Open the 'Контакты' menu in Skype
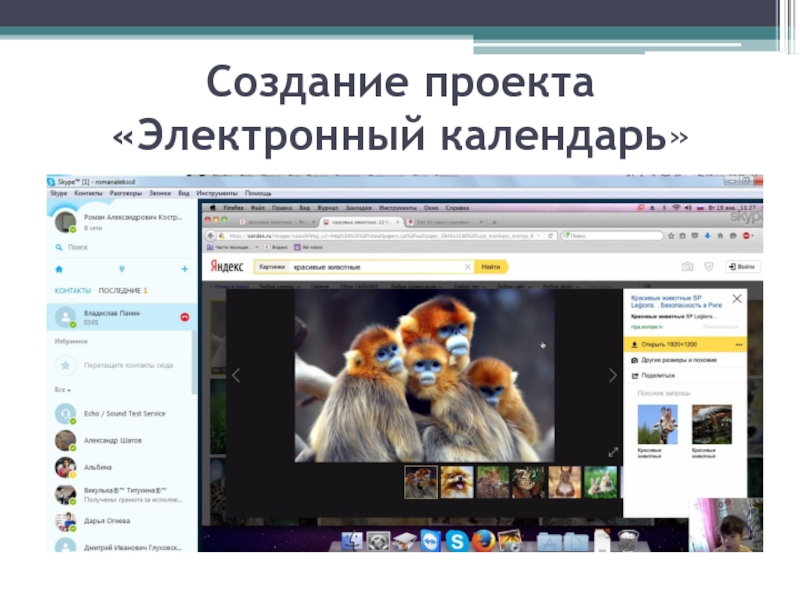The image size is (800, 600). pyautogui.click(x=89, y=193)
